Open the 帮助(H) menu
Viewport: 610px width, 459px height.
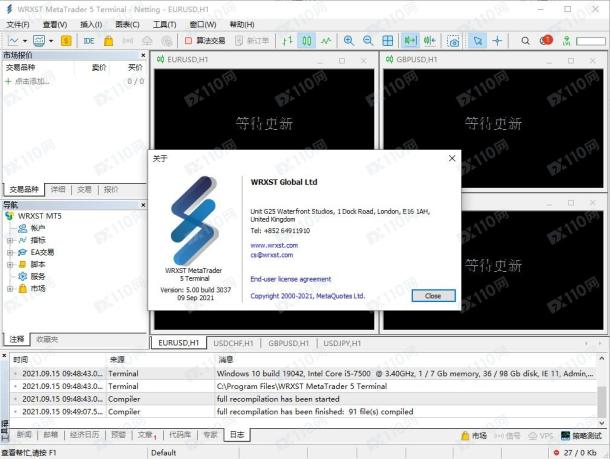click(x=242, y=25)
